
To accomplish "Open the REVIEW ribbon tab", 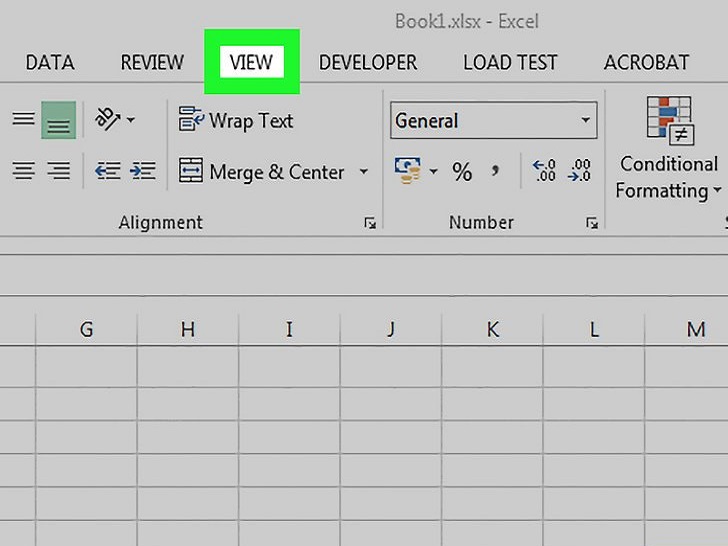I will pos(152,62).
